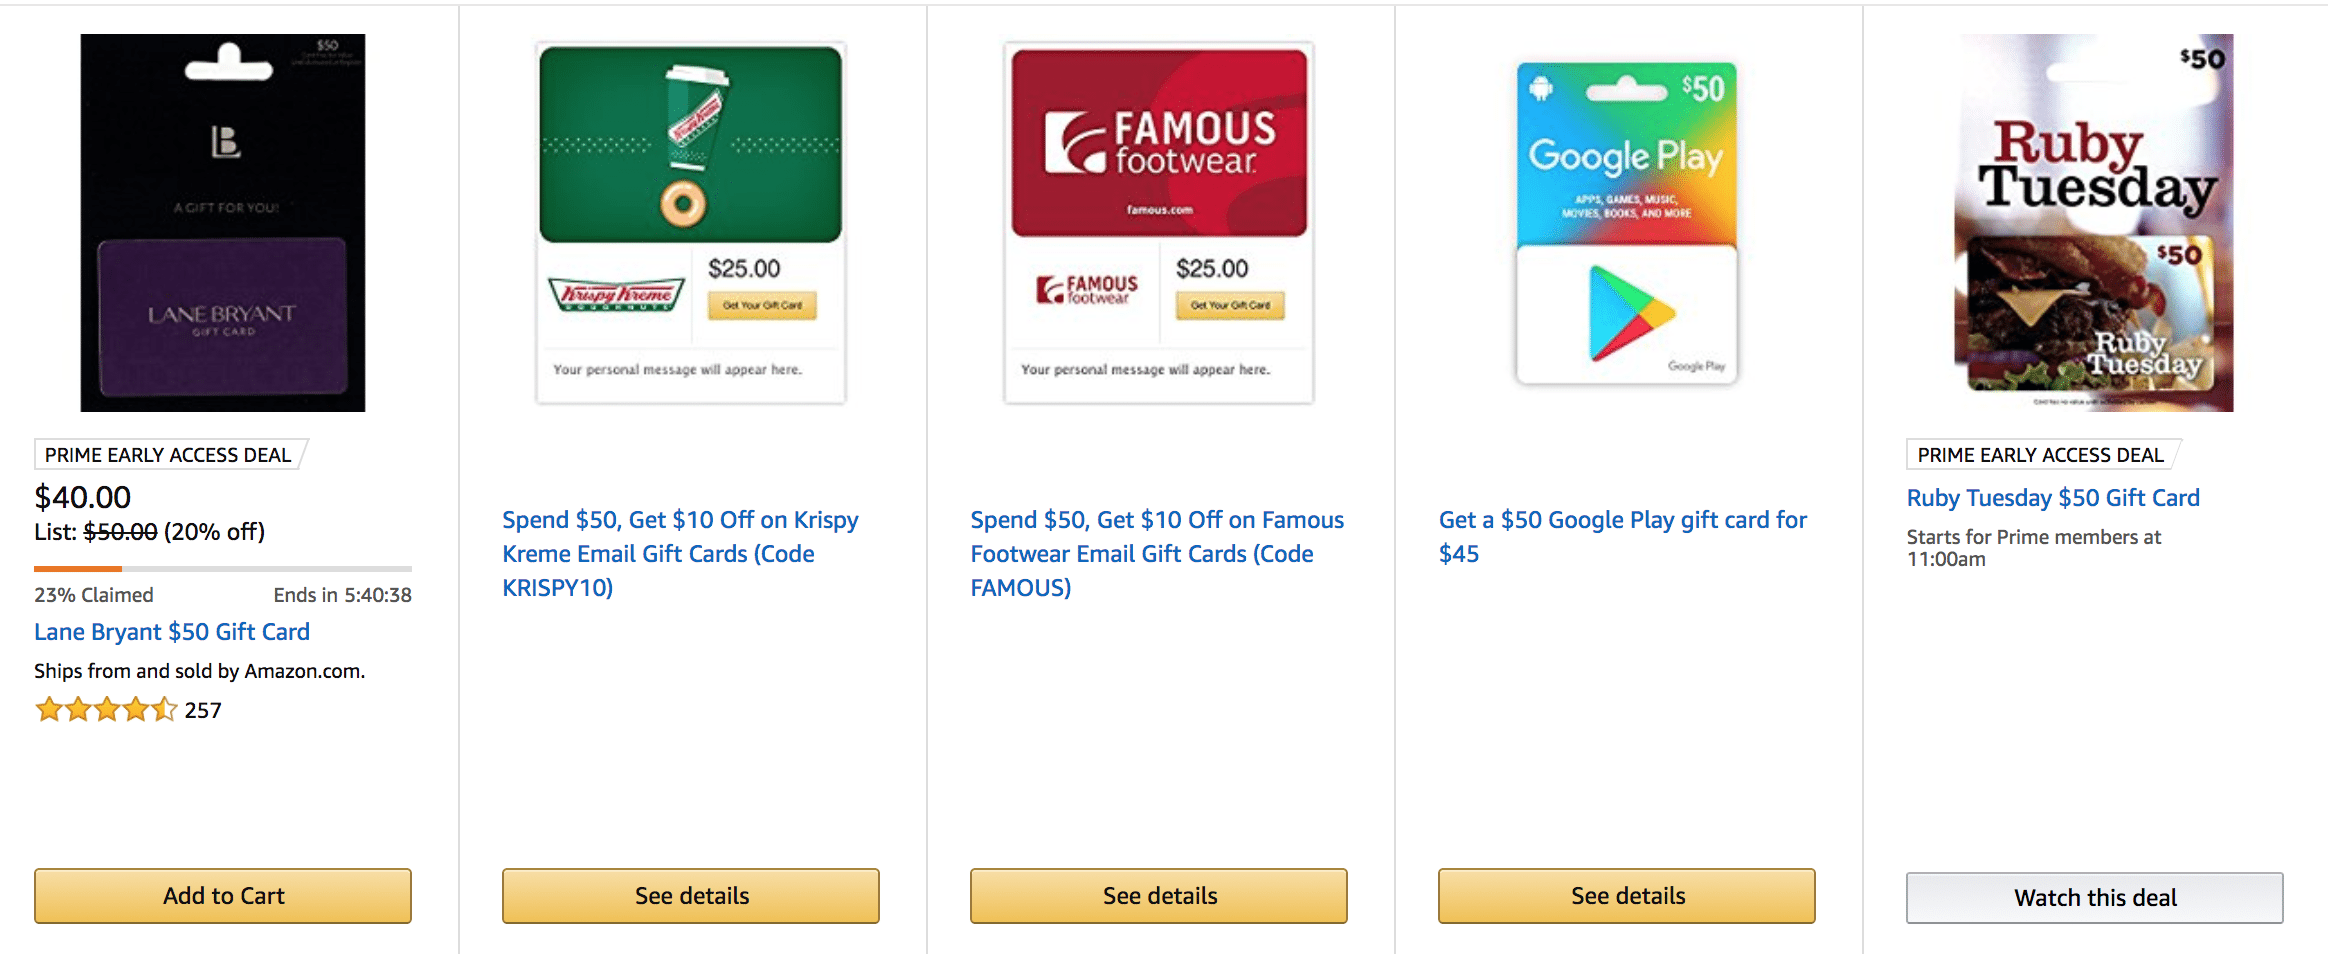2328x954 pixels.
Task: Click the Prime Early Access Deal badge
Action: coord(168,454)
